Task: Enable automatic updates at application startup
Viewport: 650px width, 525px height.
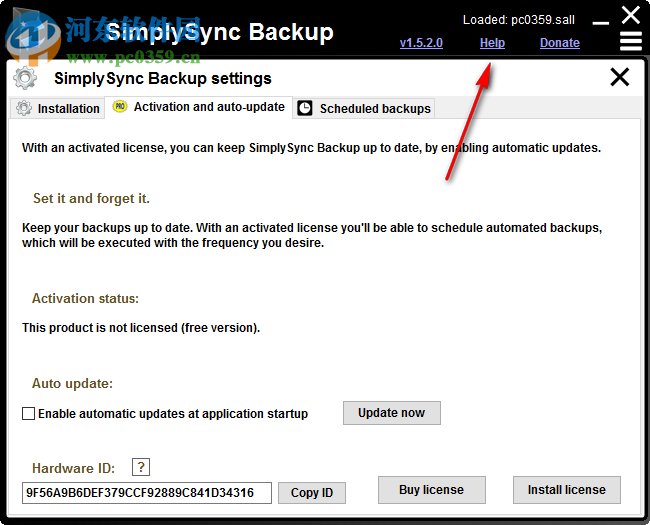Action: point(28,413)
